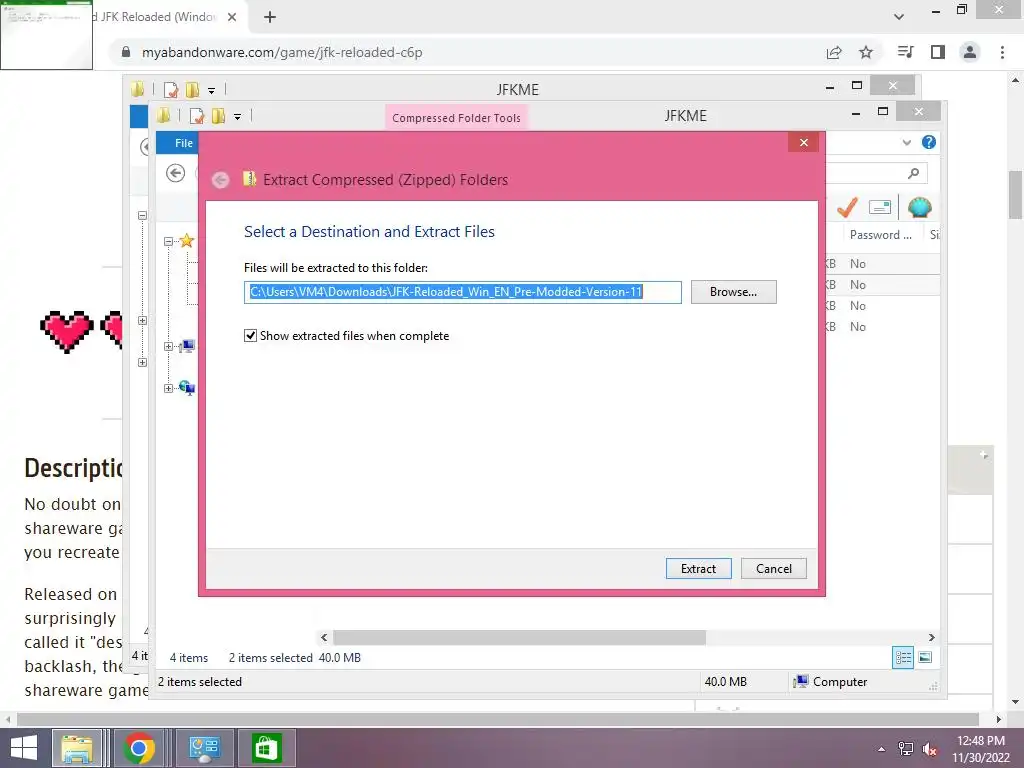Close the JFK Reloaded Chrome tab
Image resolution: width=1024 pixels, height=768 pixels.
[232, 17]
